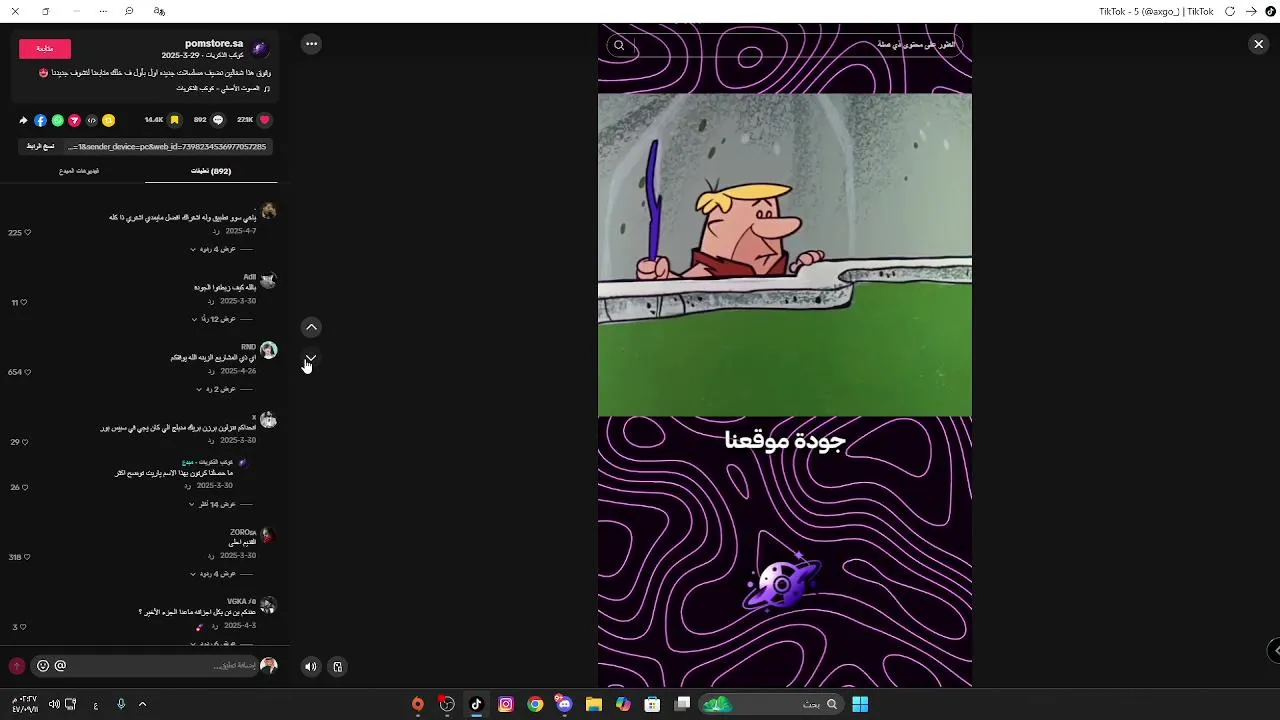Like the comment with 225 likes
Image resolution: width=1280 pixels, height=720 pixels.
click(27, 232)
